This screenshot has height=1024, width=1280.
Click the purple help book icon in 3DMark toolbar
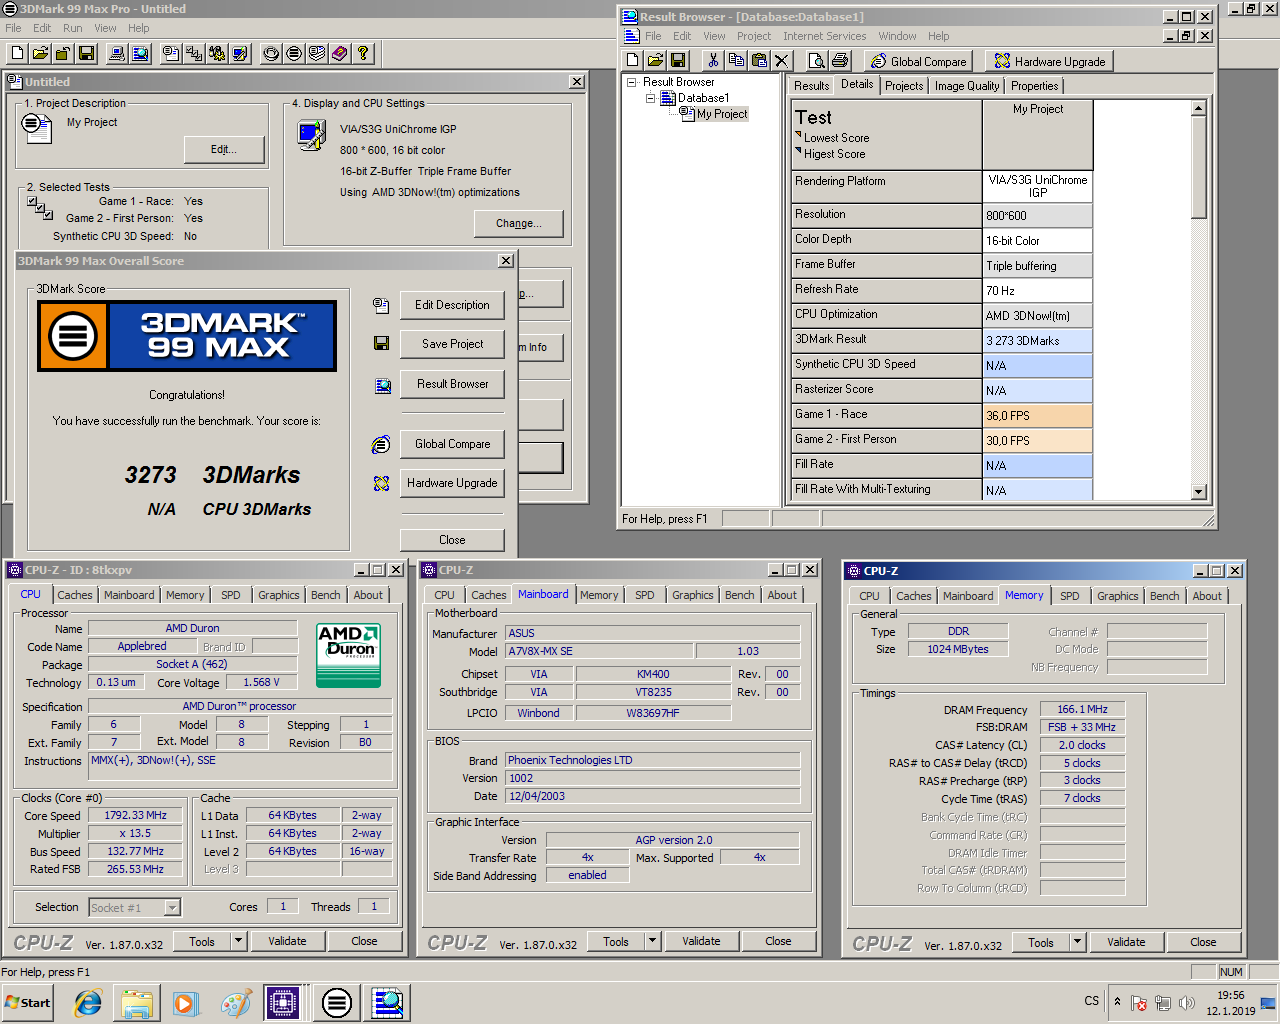[x=340, y=53]
